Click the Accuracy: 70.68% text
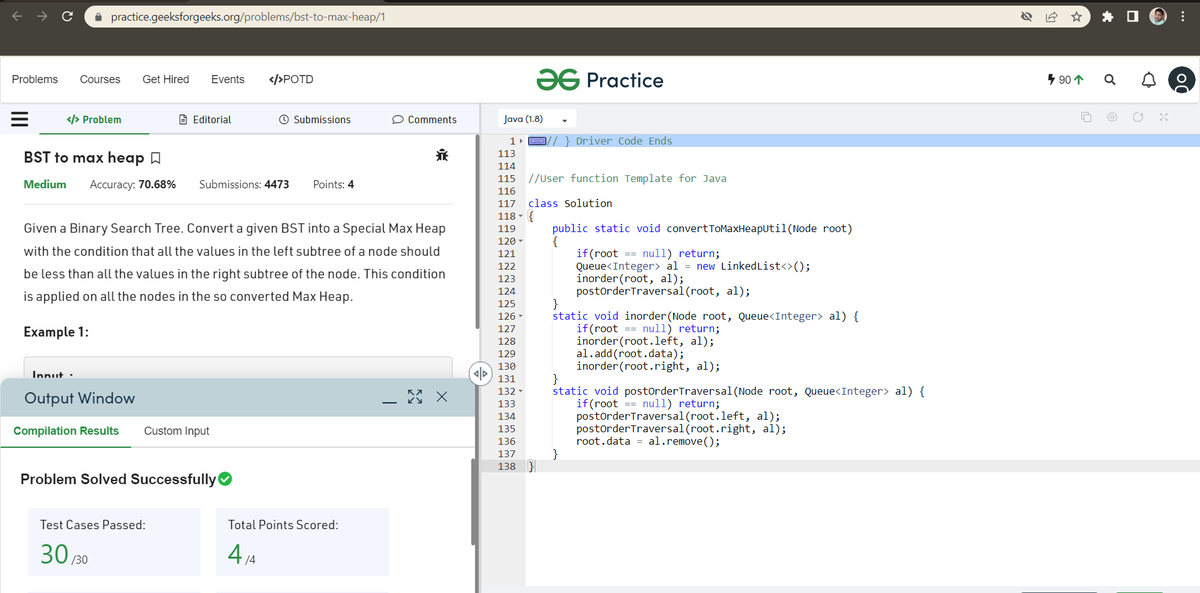This screenshot has width=1200, height=593. pos(133,184)
